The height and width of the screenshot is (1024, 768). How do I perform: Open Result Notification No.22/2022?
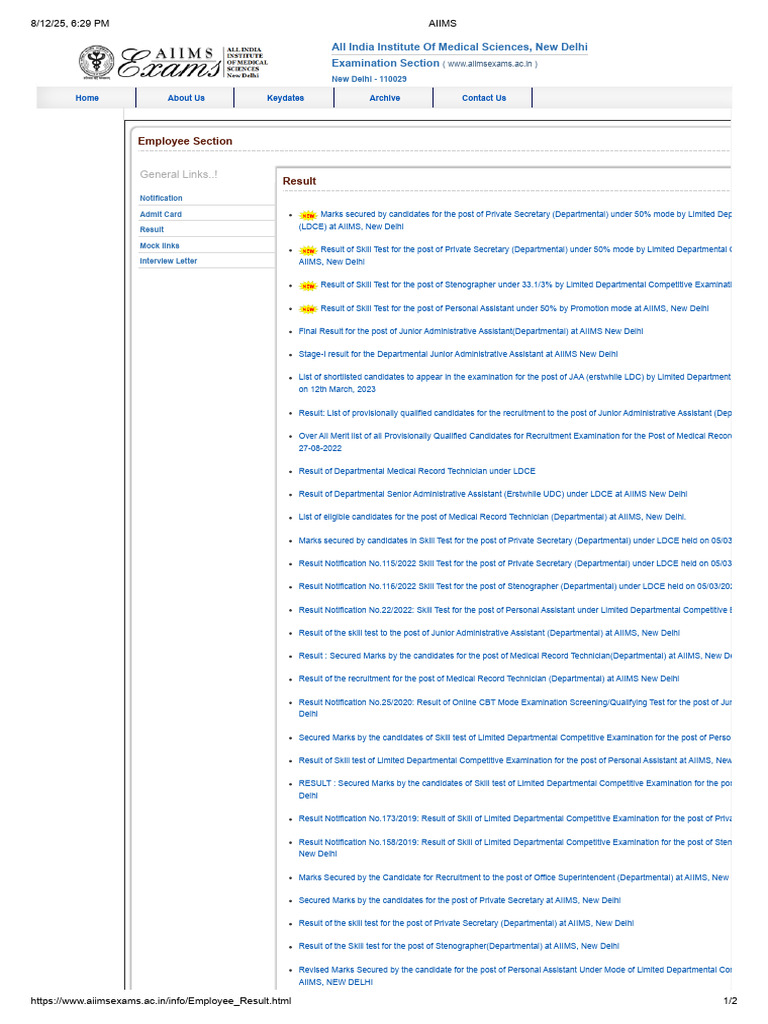515,611
